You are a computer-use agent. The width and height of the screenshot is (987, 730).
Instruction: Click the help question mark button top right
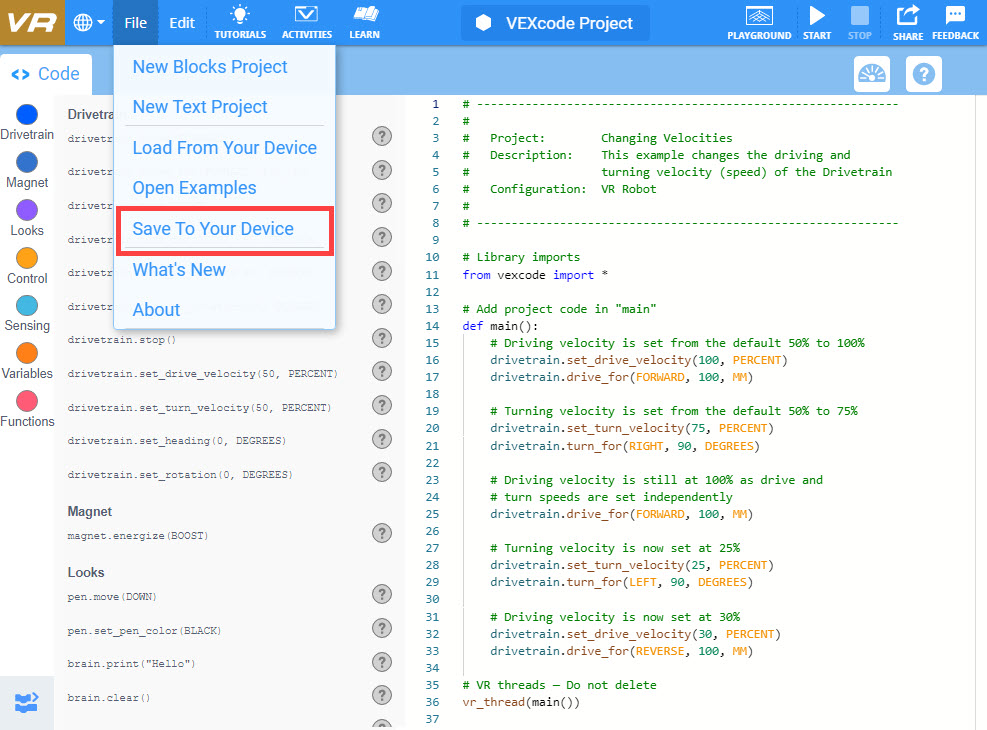(923, 74)
